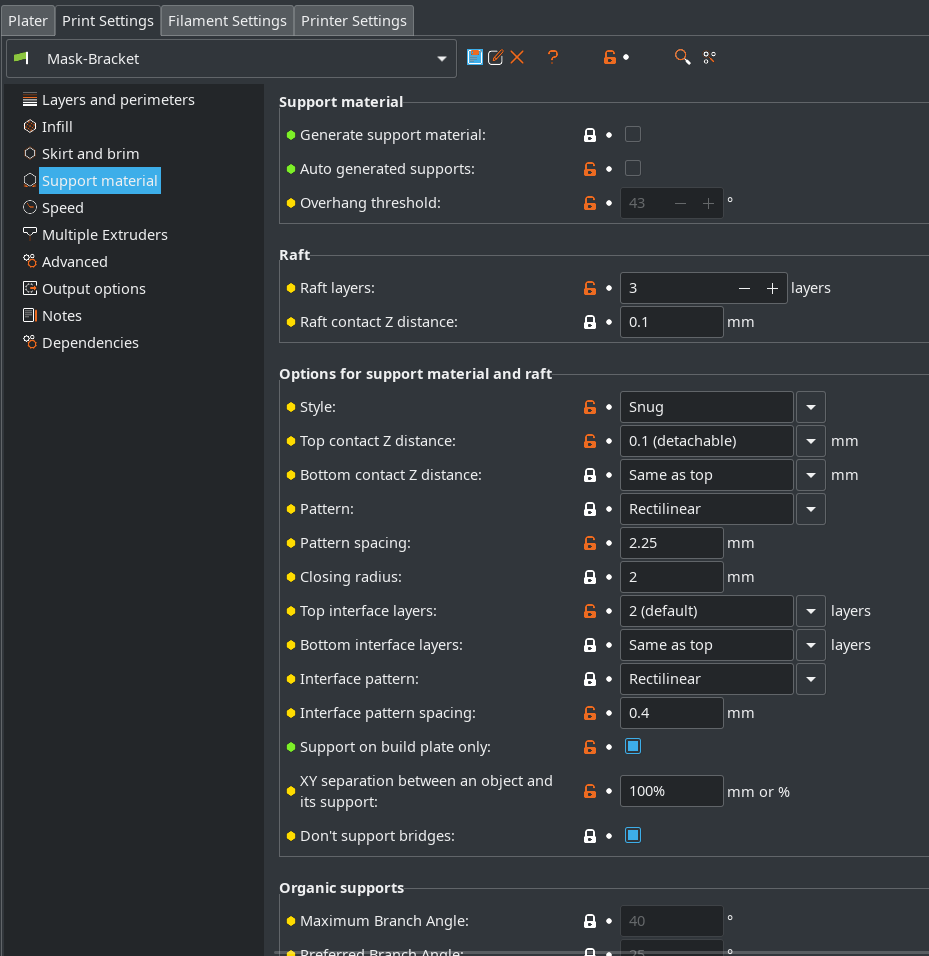Disable Don't support bridges
The image size is (929, 956).
(x=632, y=835)
